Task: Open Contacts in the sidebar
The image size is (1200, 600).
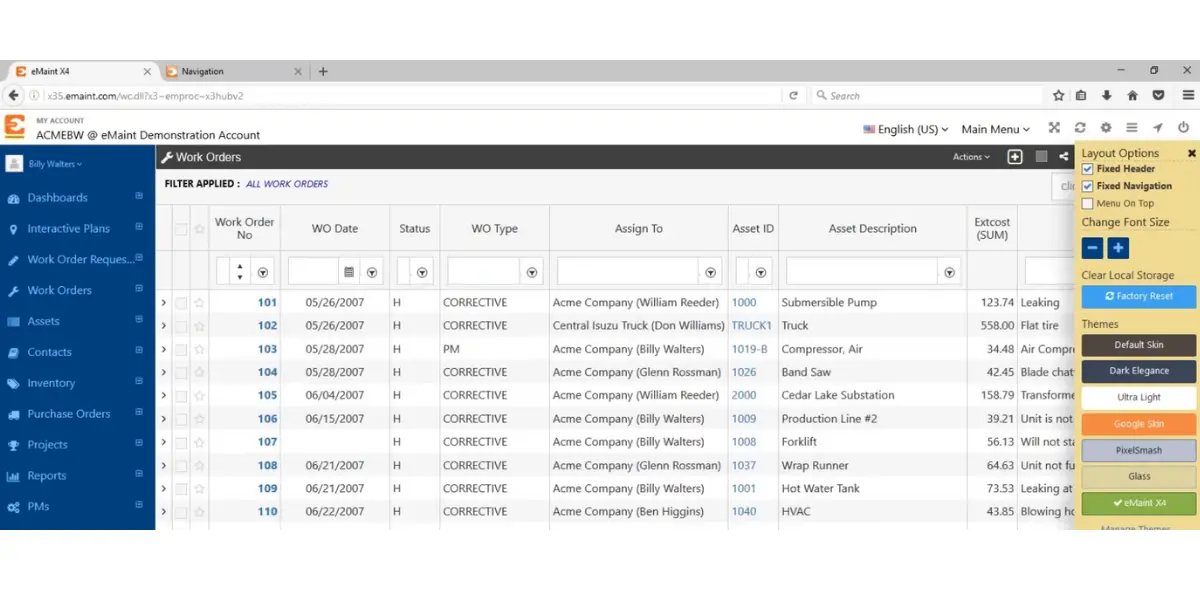Action: (x=49, y=352)
